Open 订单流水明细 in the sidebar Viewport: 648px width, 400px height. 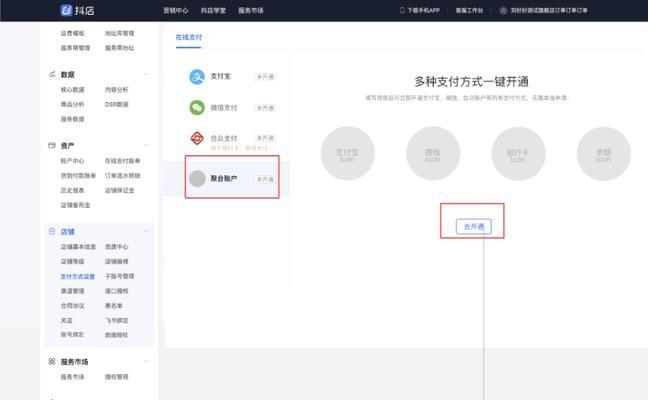pos(122,176)
